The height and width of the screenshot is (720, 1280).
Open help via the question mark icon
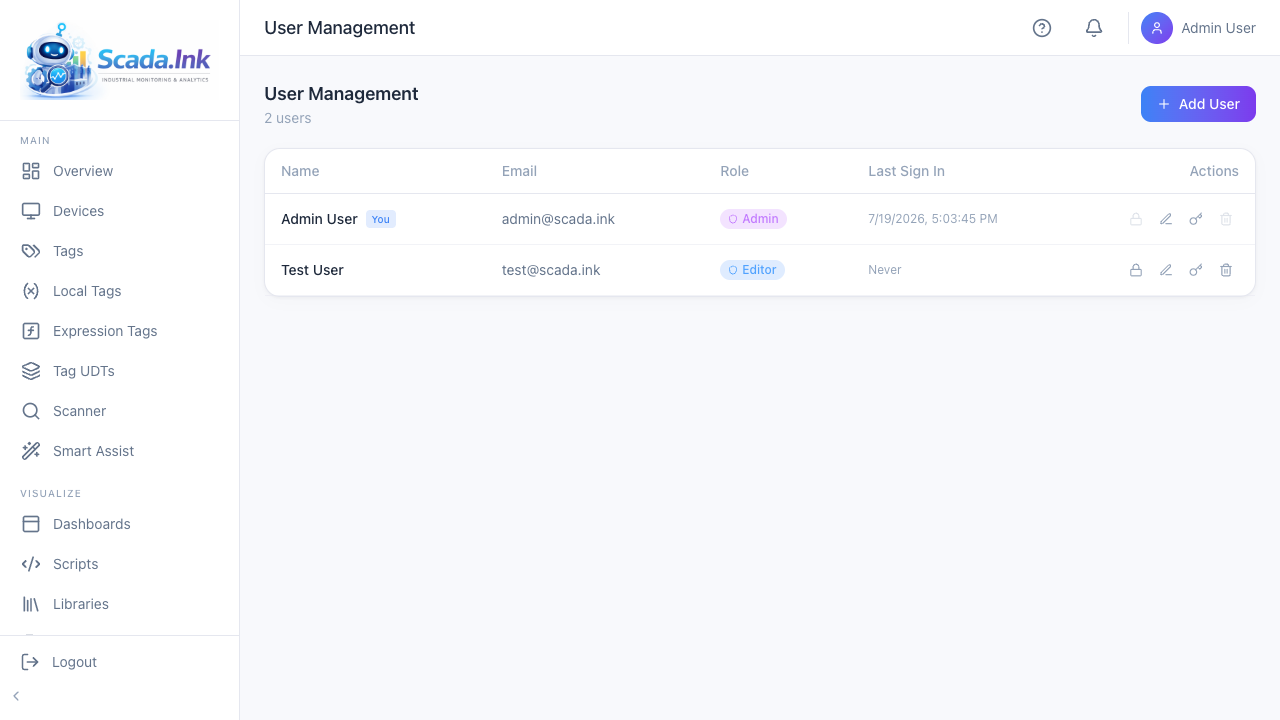(1042, 28)
